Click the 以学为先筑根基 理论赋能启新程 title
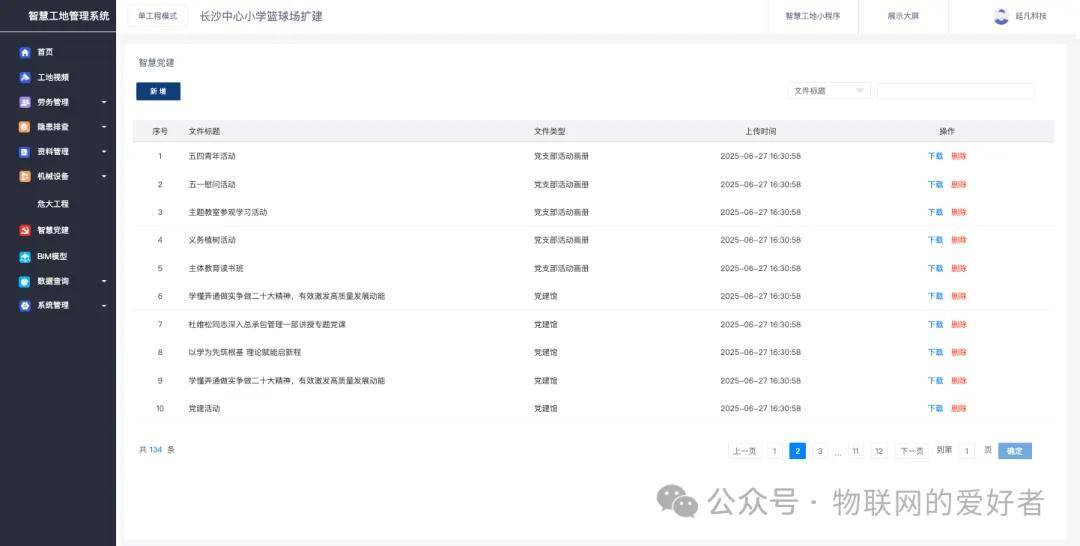The height and width of the screenshot is (546, 1080). (245, 353)
